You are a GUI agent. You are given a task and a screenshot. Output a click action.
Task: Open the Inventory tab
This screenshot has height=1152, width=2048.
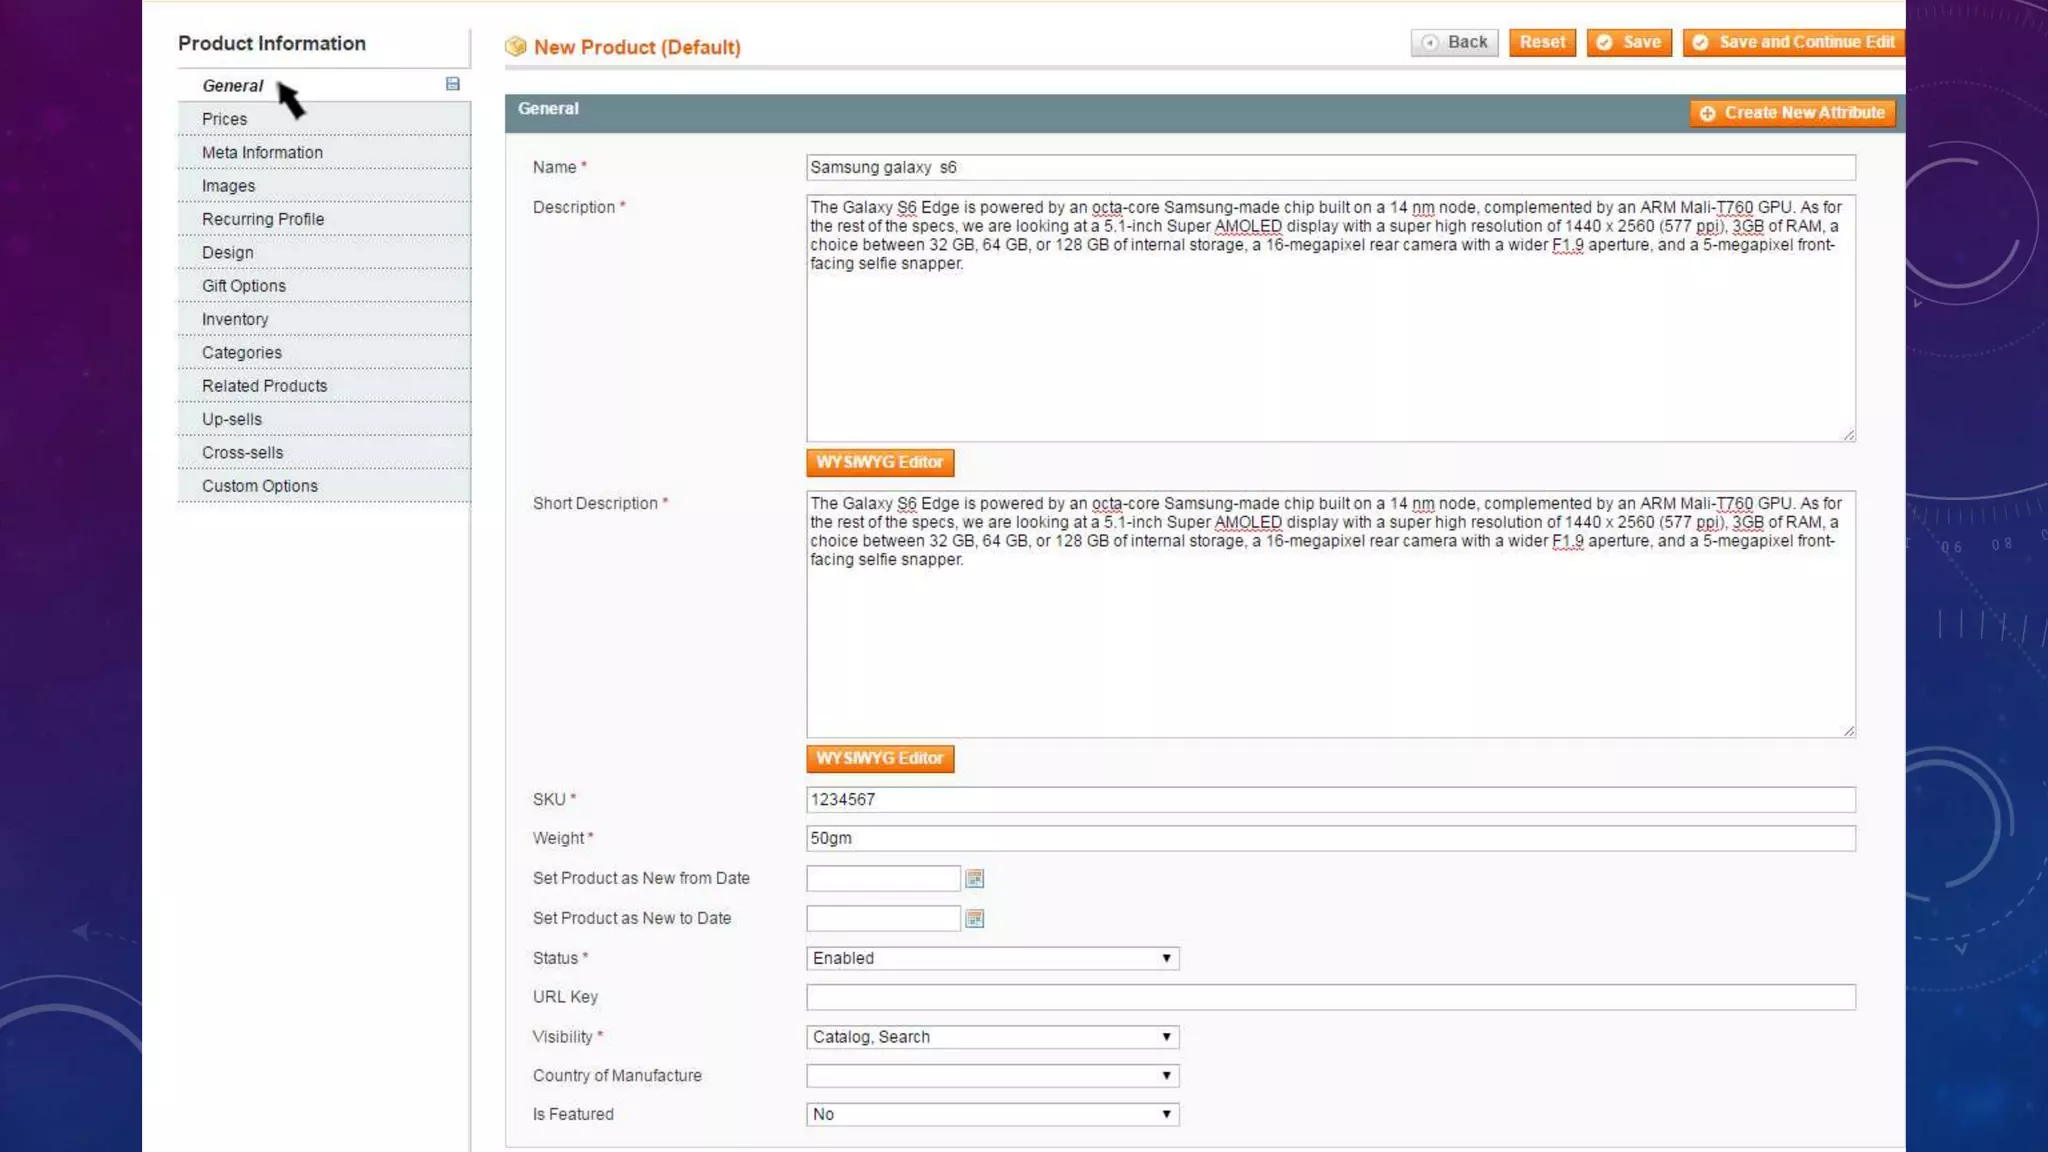coord(235,319)
